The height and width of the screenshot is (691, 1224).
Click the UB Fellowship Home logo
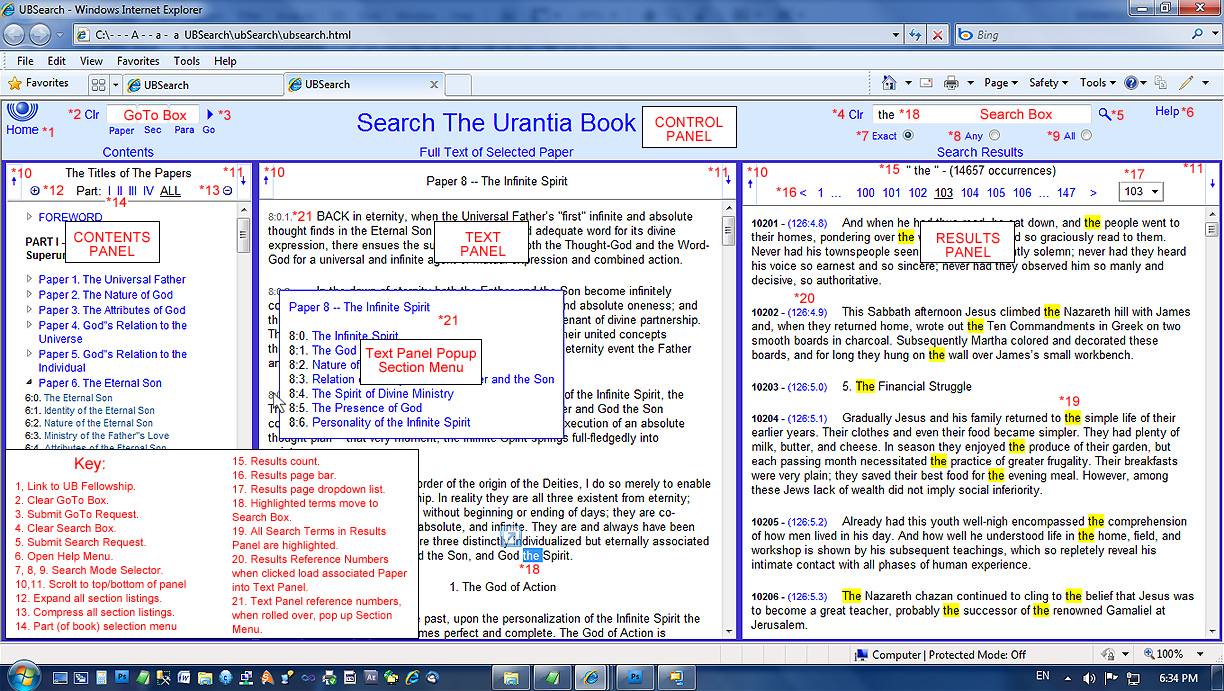tap(21, 111)
